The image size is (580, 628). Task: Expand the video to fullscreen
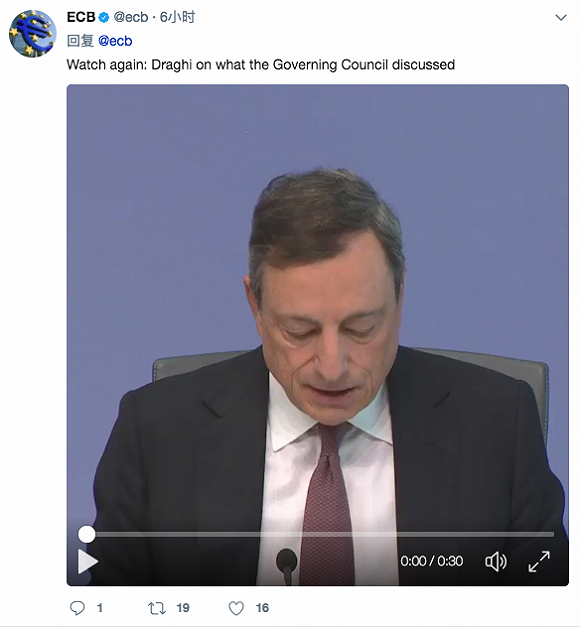pyautogui.click(x=539, y=562)
